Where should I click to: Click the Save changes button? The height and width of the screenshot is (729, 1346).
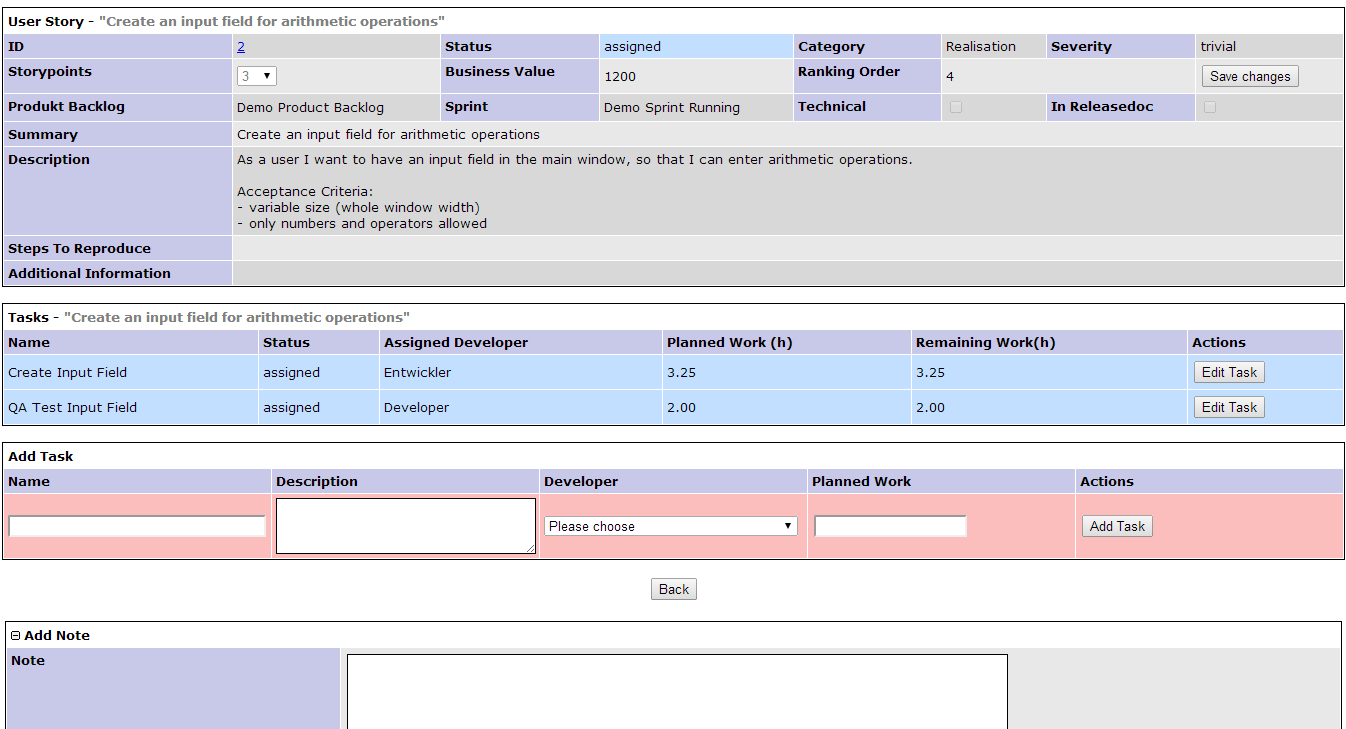[1249, 75]
